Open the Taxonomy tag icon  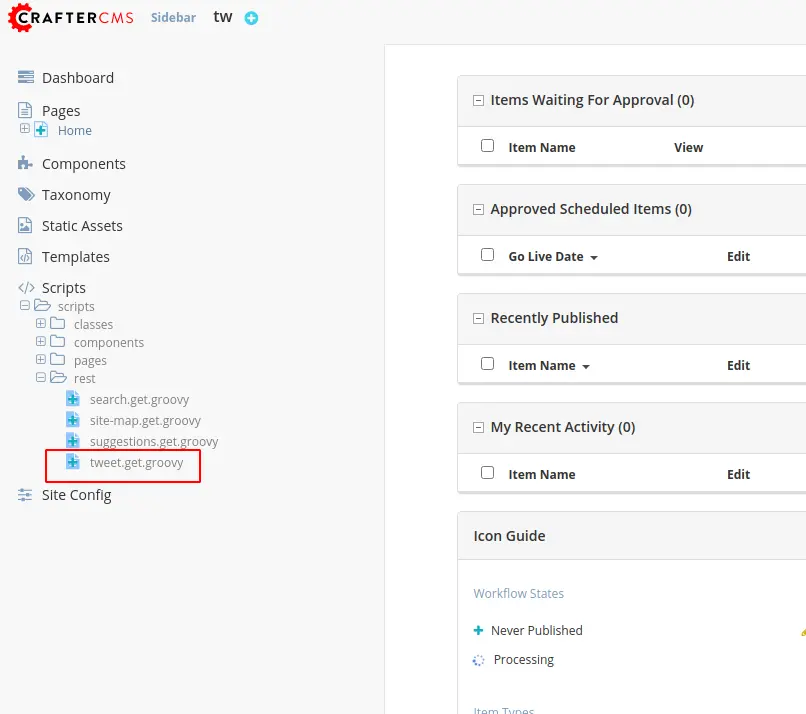pyautogui.click(x=26, y=195)
